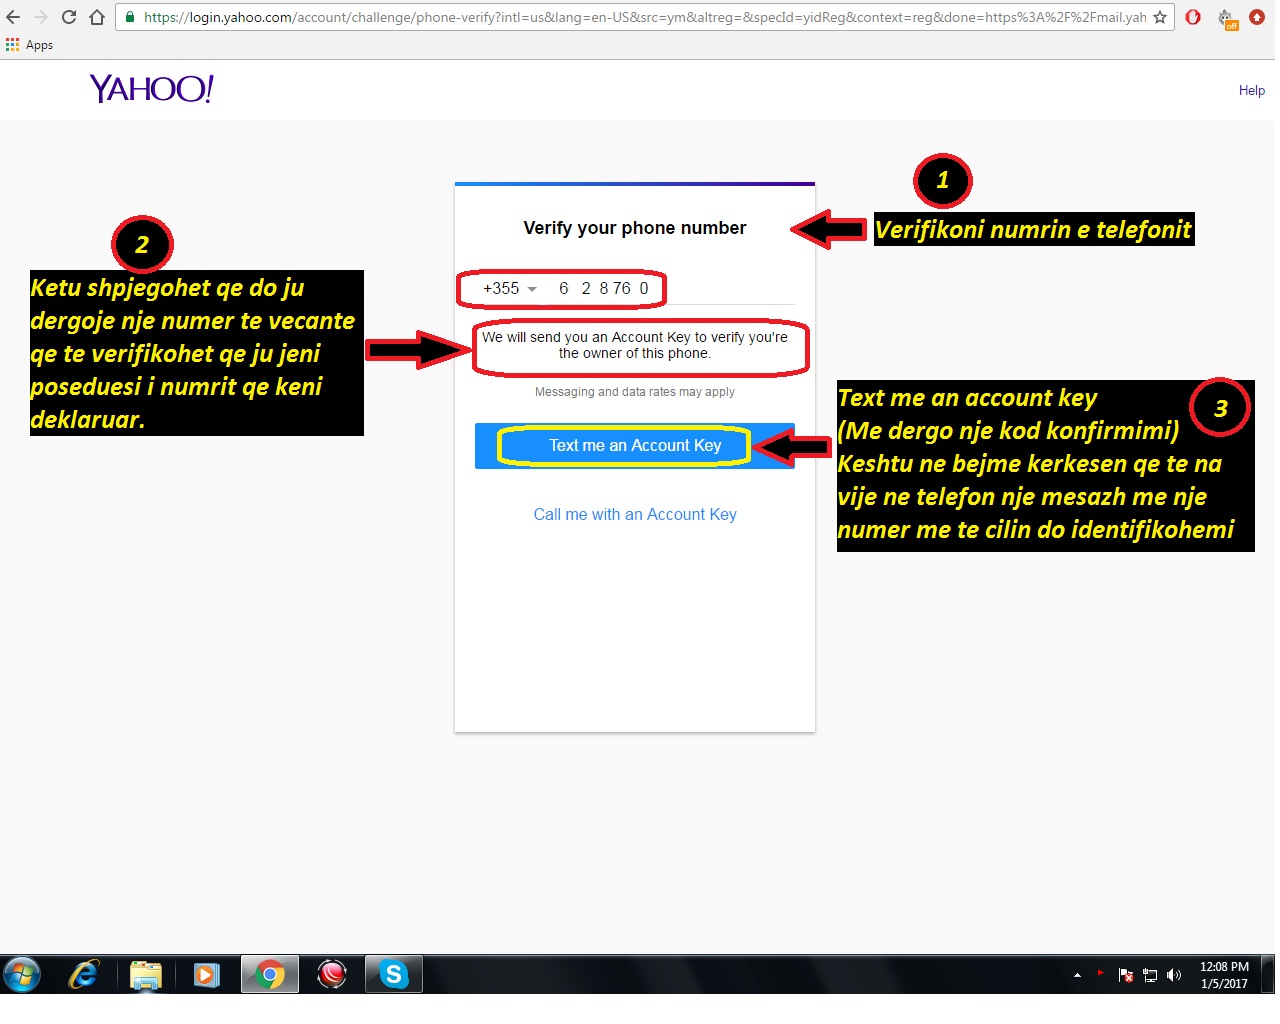The height and width of the screenshot is (1024, 1280).
Task: Click Text me an Account Key button
Action: (635, 446)
